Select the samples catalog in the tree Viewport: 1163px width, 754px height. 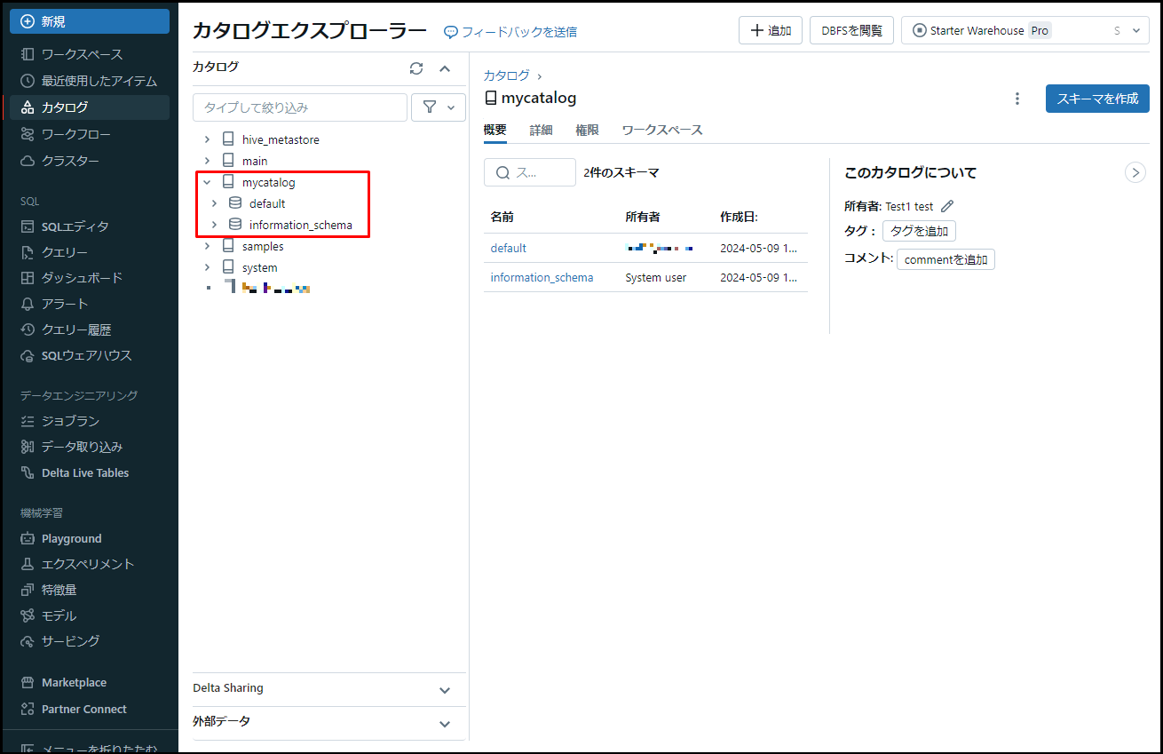pos(263,246)
